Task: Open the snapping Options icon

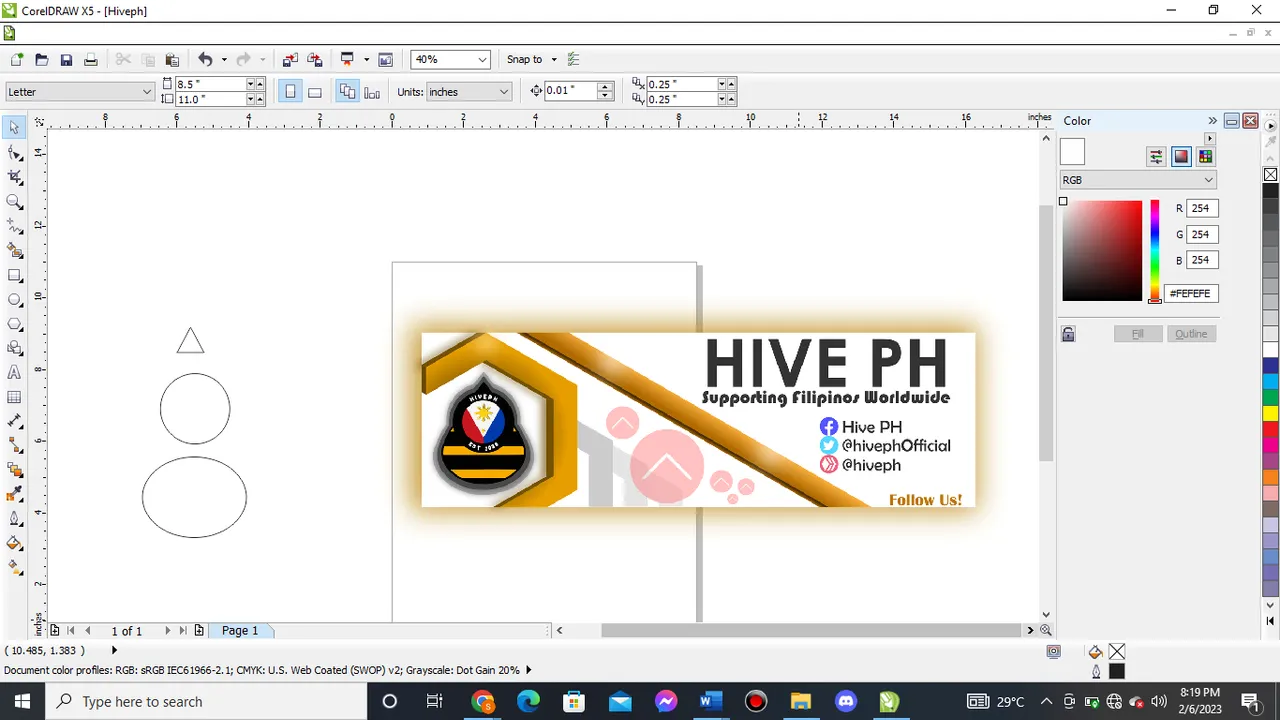Action: coord(573,60)
